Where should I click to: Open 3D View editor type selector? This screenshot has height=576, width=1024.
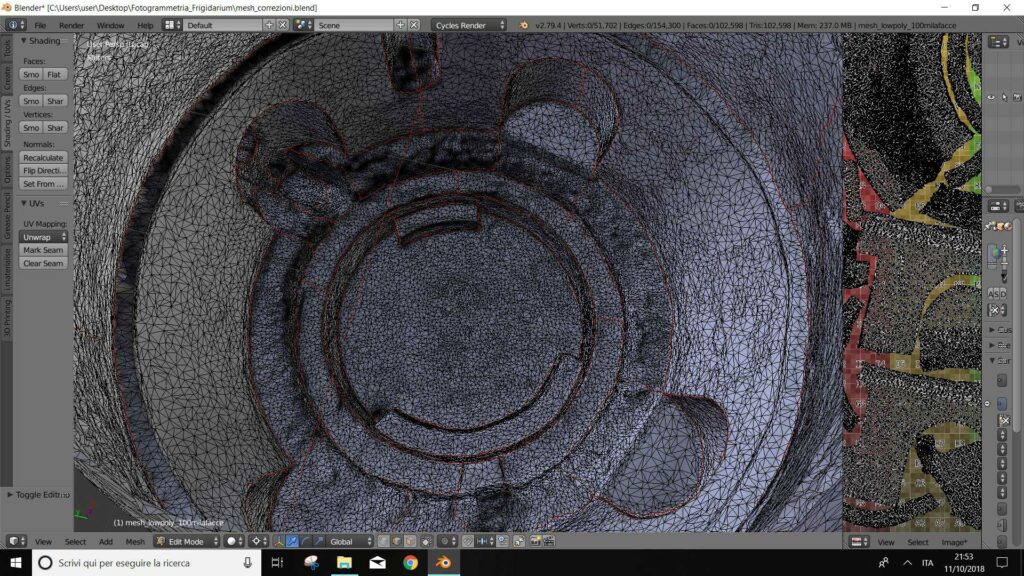click(16, 541)
